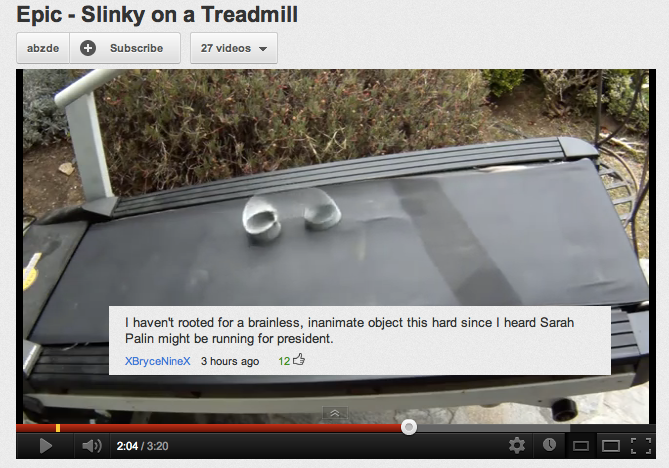Mute audio using the speaker icon
The width and height of the screenshot is (669, 468).
(x=92, y=446)
